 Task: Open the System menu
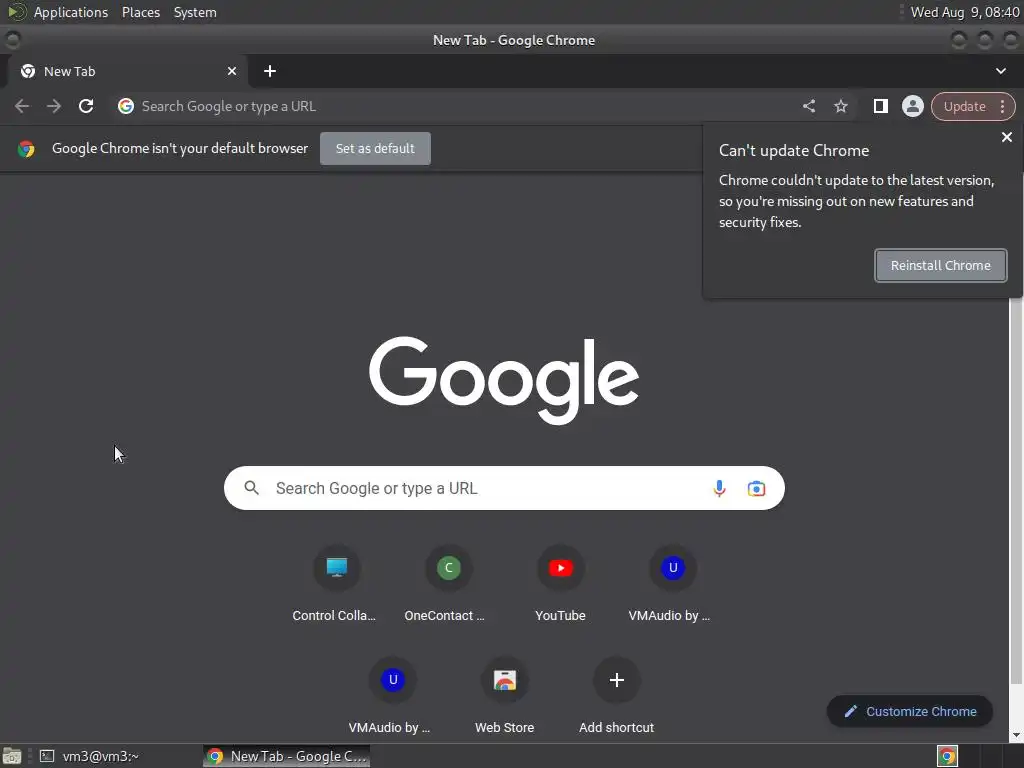point(195,12)
